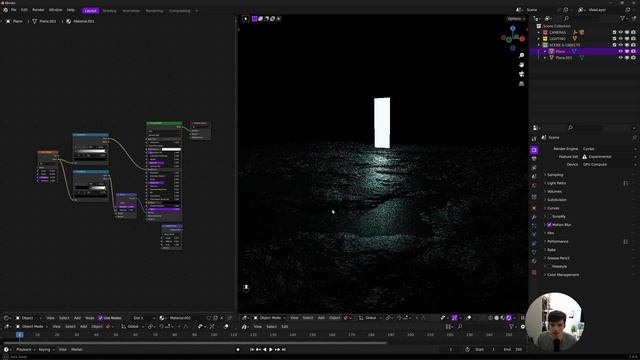Expand the Light Paths panel
Screen dimensions: 640x360
coord(555,183)
